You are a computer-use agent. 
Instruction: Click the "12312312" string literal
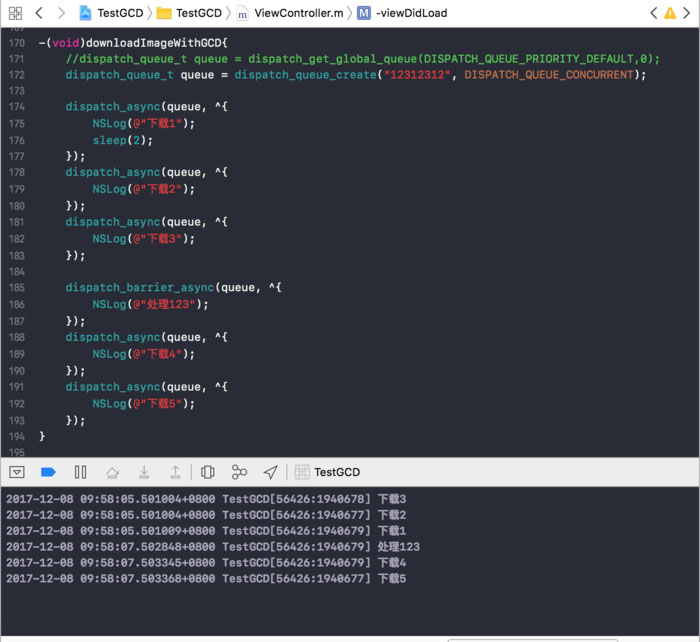(417, 75)
